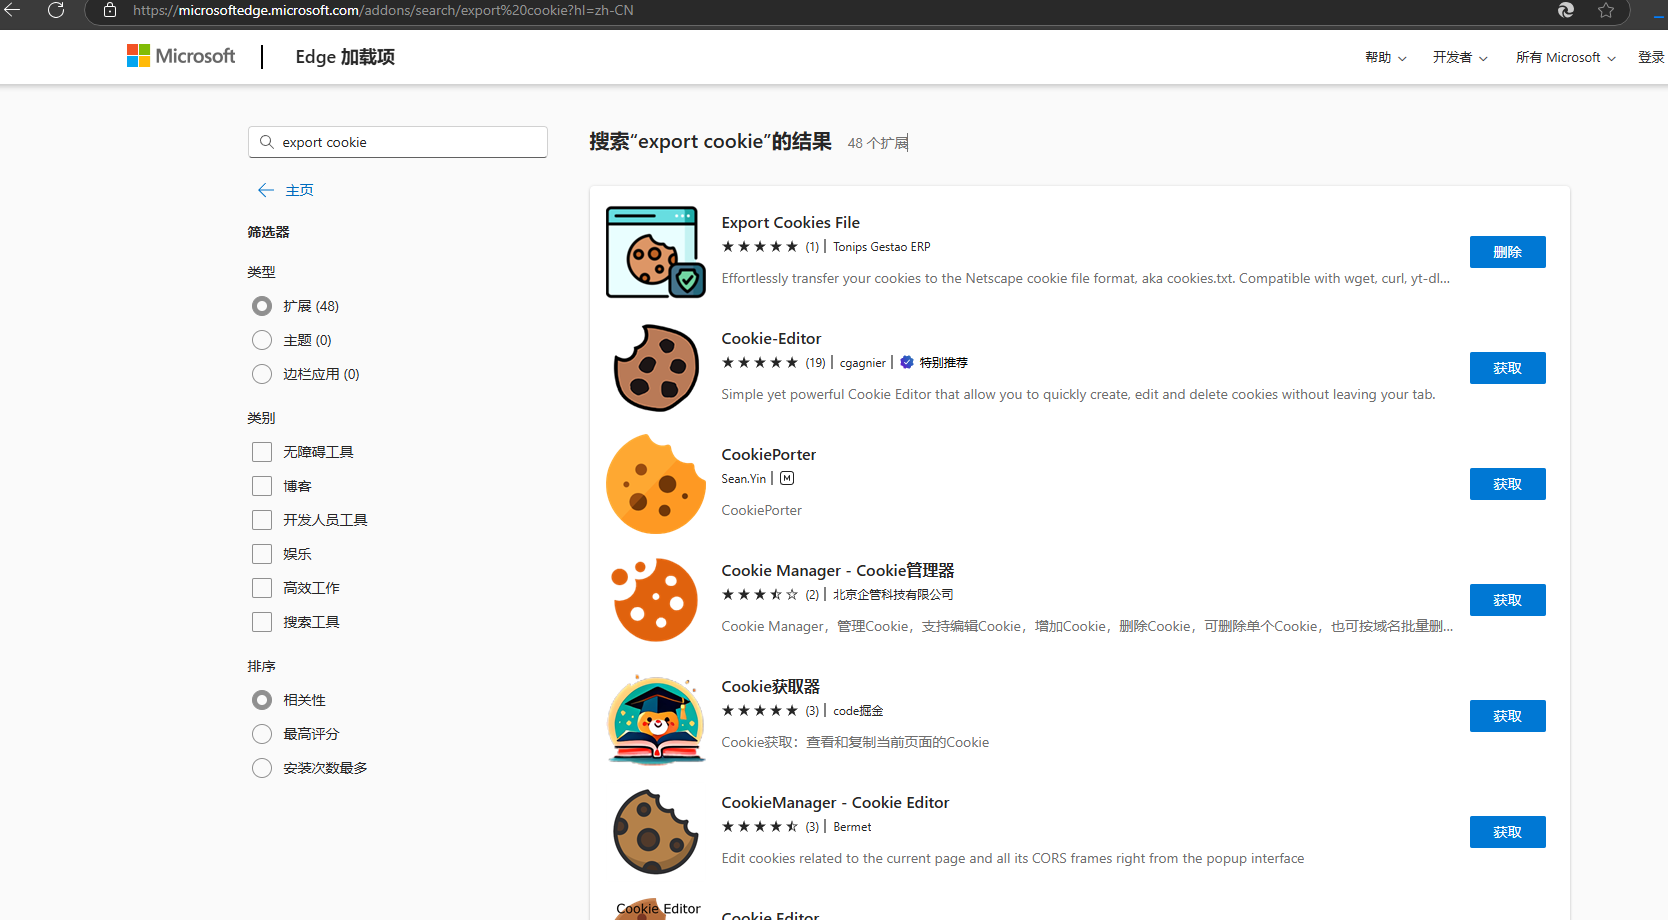Open the Cookie-Editor title link
The width and height of the screenshot is (1668, 920).
coord(771,339)
